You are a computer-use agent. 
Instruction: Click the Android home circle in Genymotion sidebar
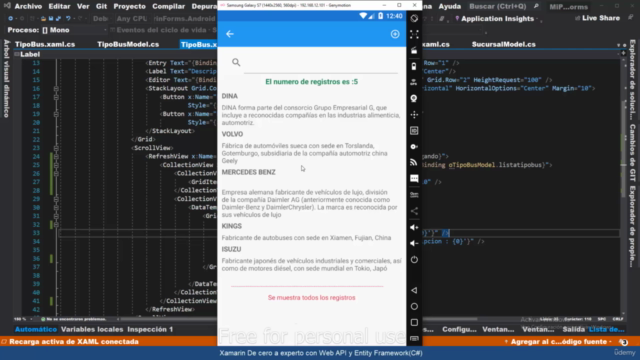[414, 306]
